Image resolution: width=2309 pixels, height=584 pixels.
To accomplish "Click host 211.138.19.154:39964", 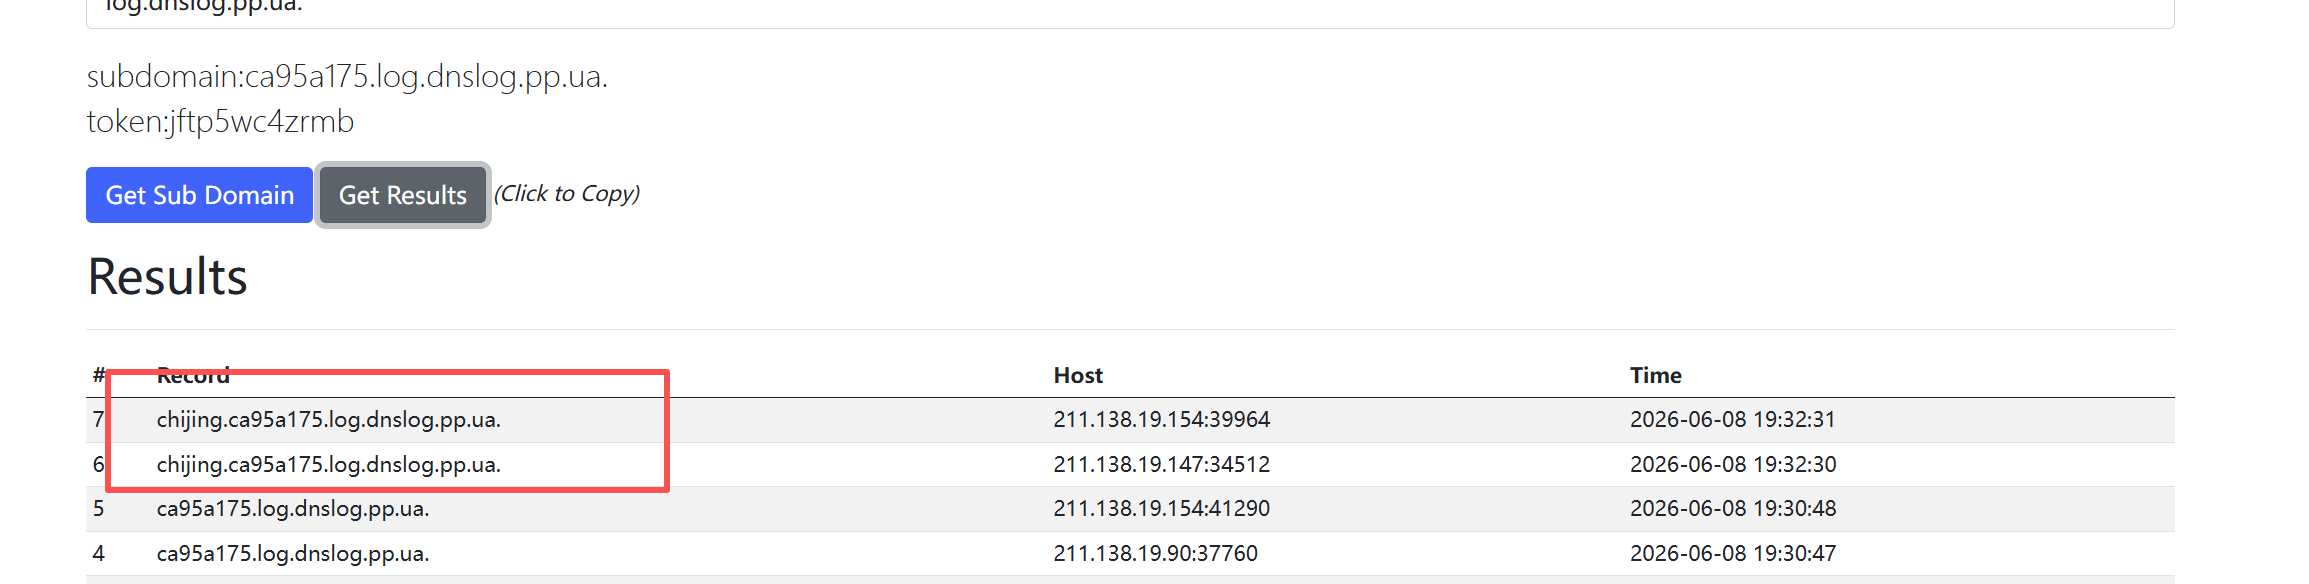I will [x=1162, y=420].
